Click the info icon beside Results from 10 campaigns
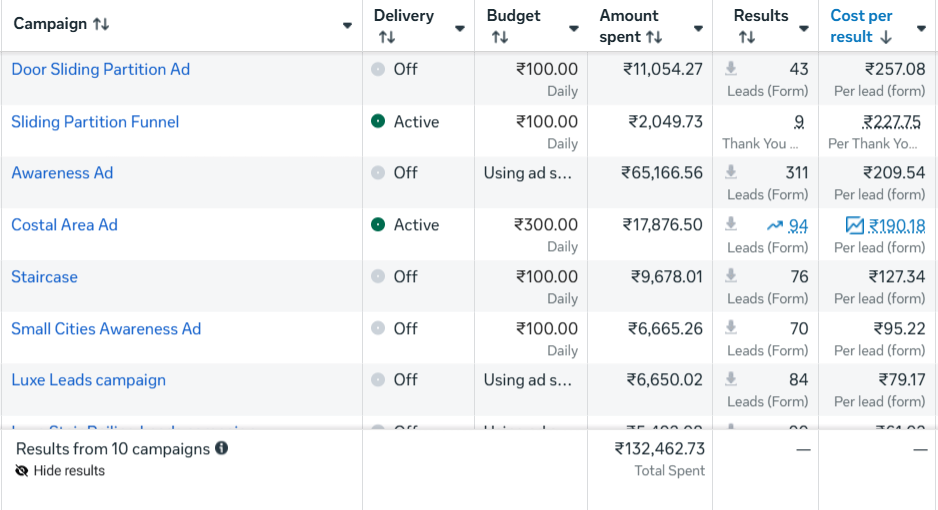 [221, 448]
